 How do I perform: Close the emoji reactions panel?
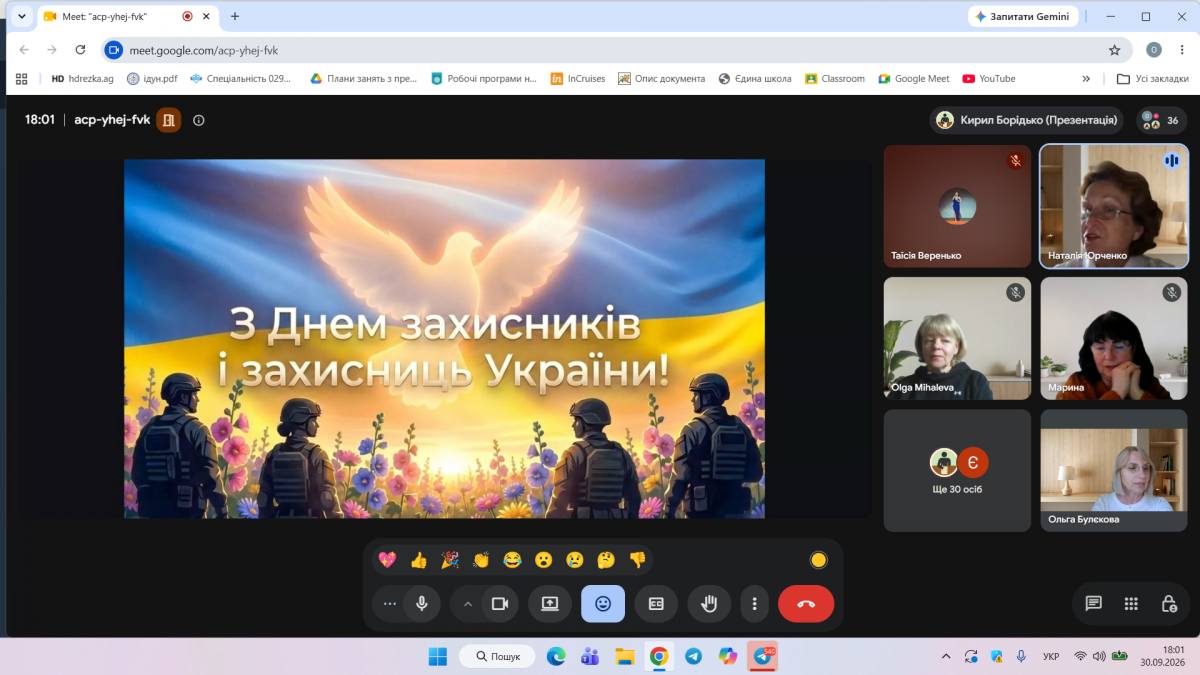coord(603,604)
